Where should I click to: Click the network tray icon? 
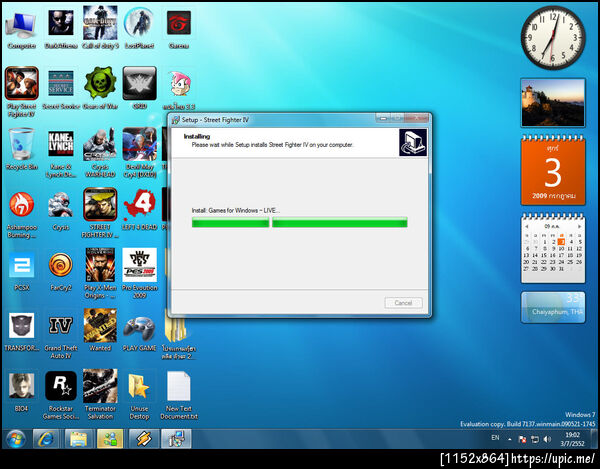pos(535,439)
